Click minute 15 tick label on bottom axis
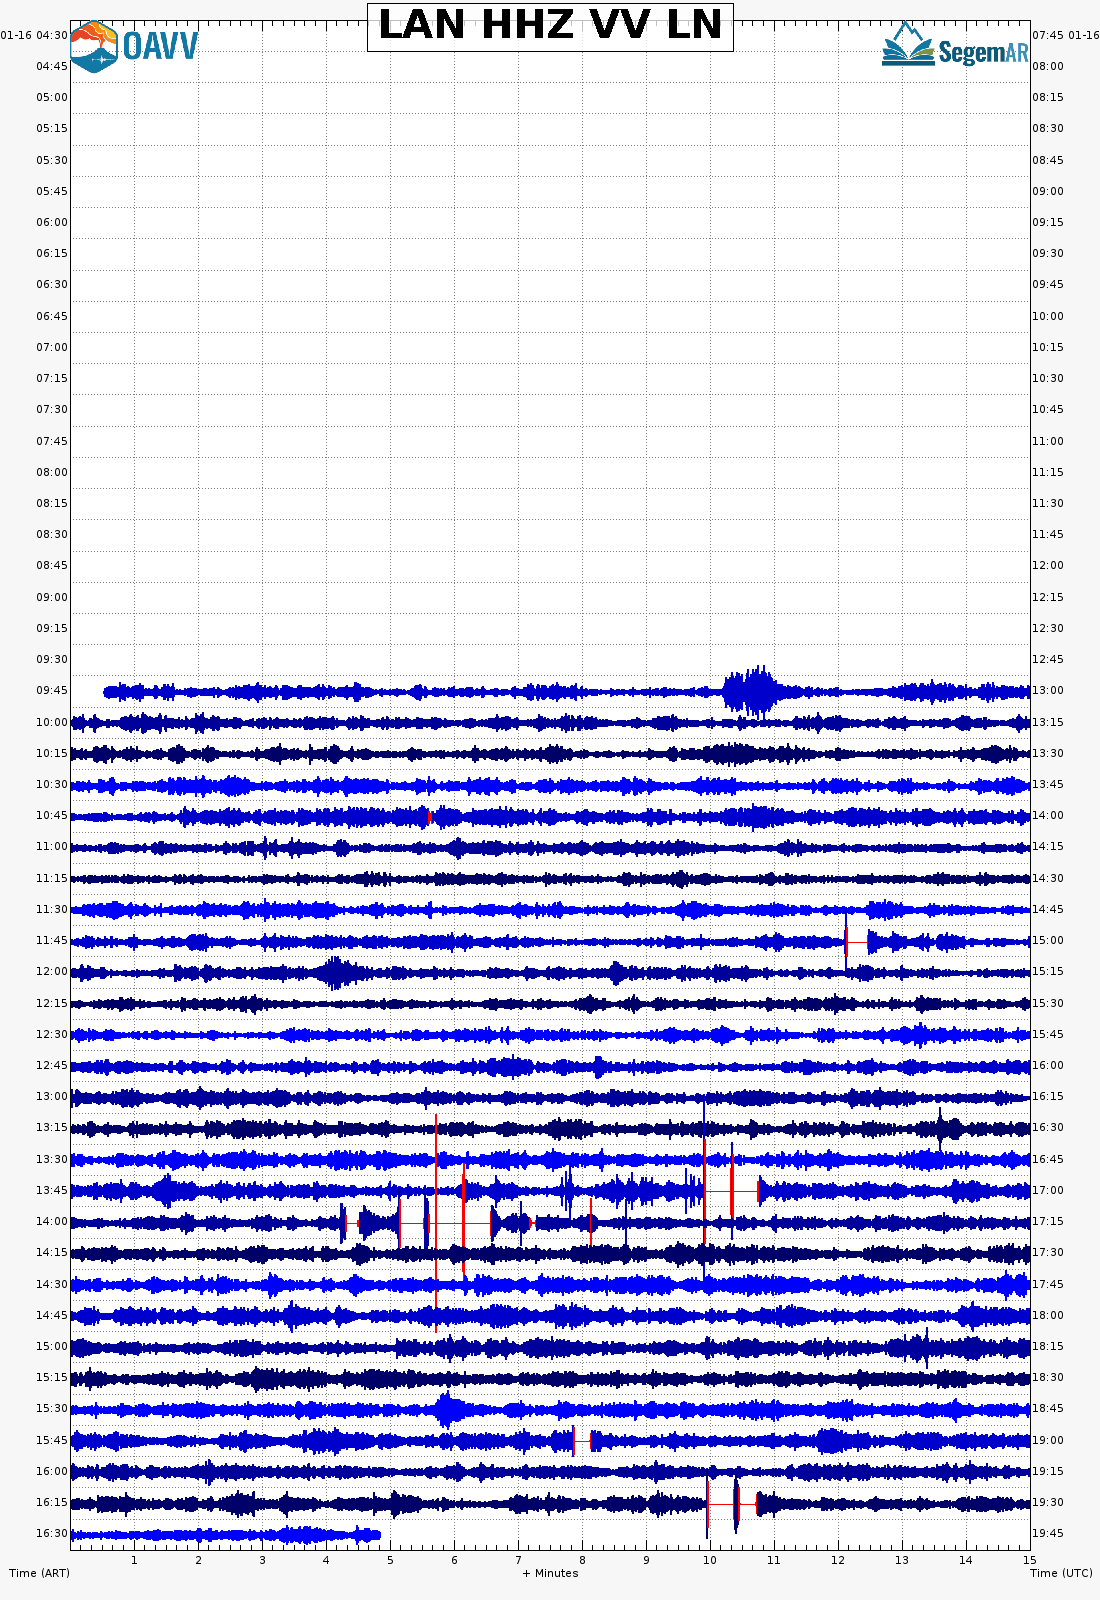1100x1600 pixels. [x=1028, y=1560]
